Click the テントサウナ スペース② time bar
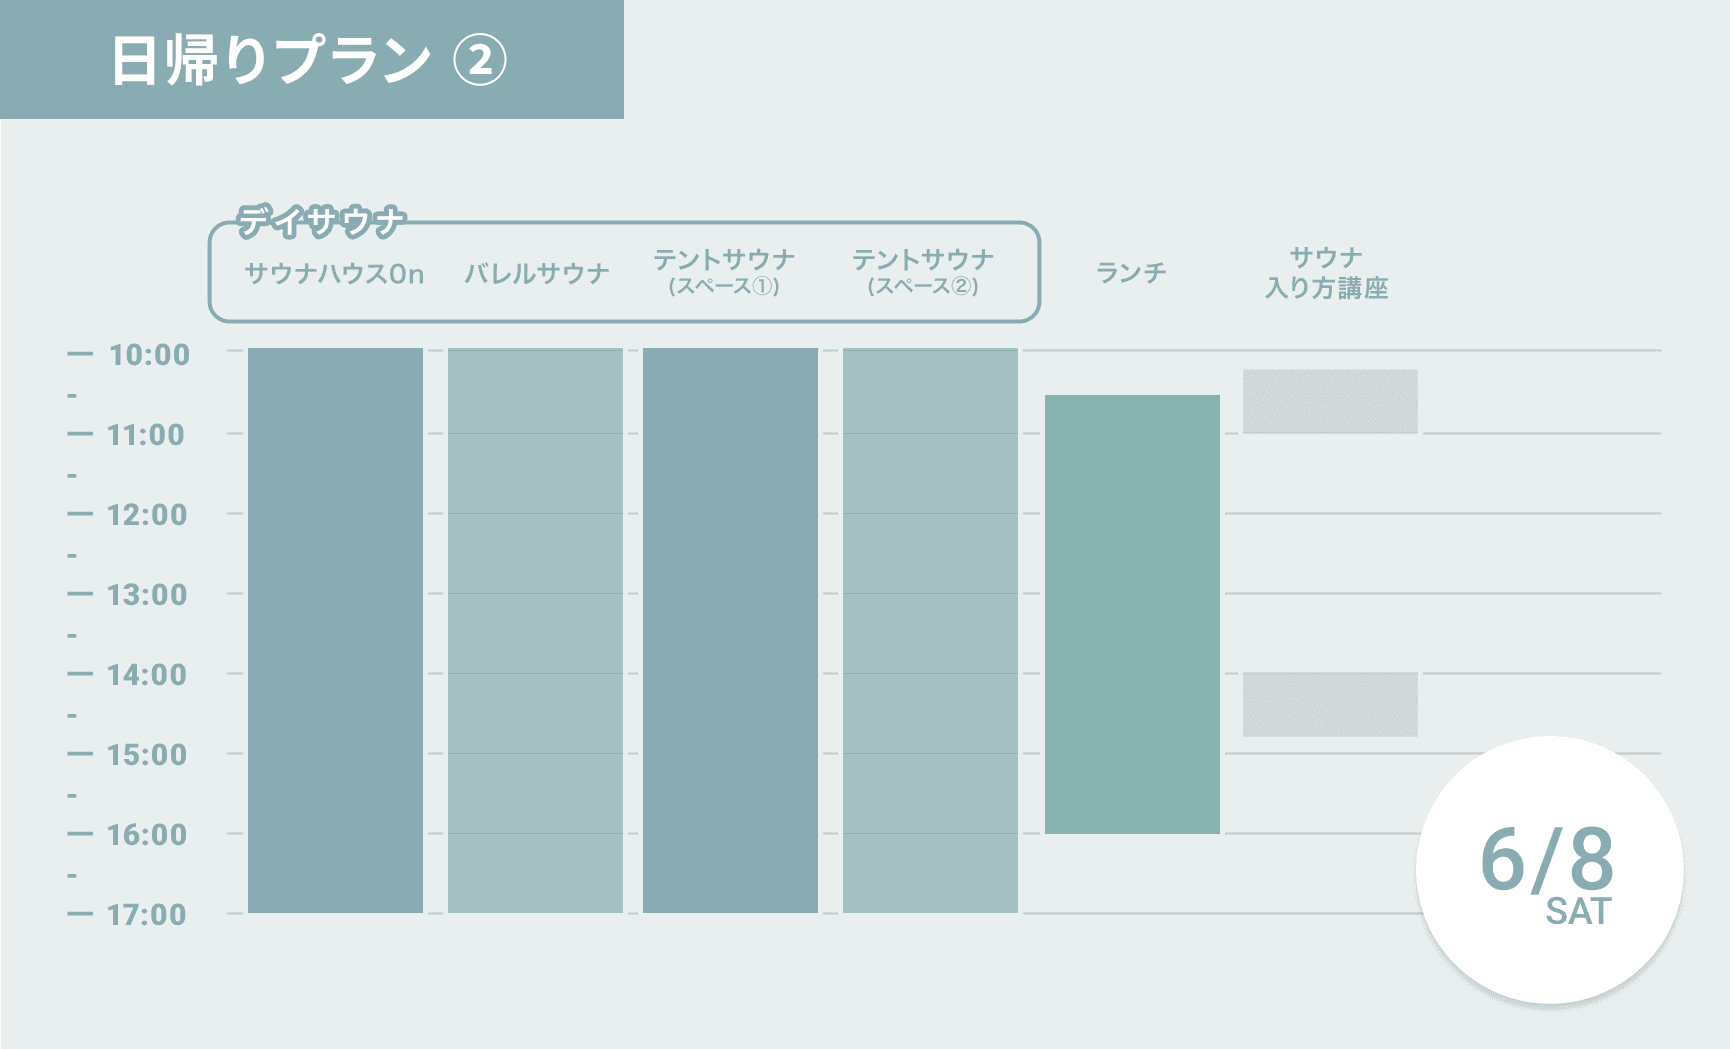The height and width of the screenshot is (1049, 1730). 930,630
